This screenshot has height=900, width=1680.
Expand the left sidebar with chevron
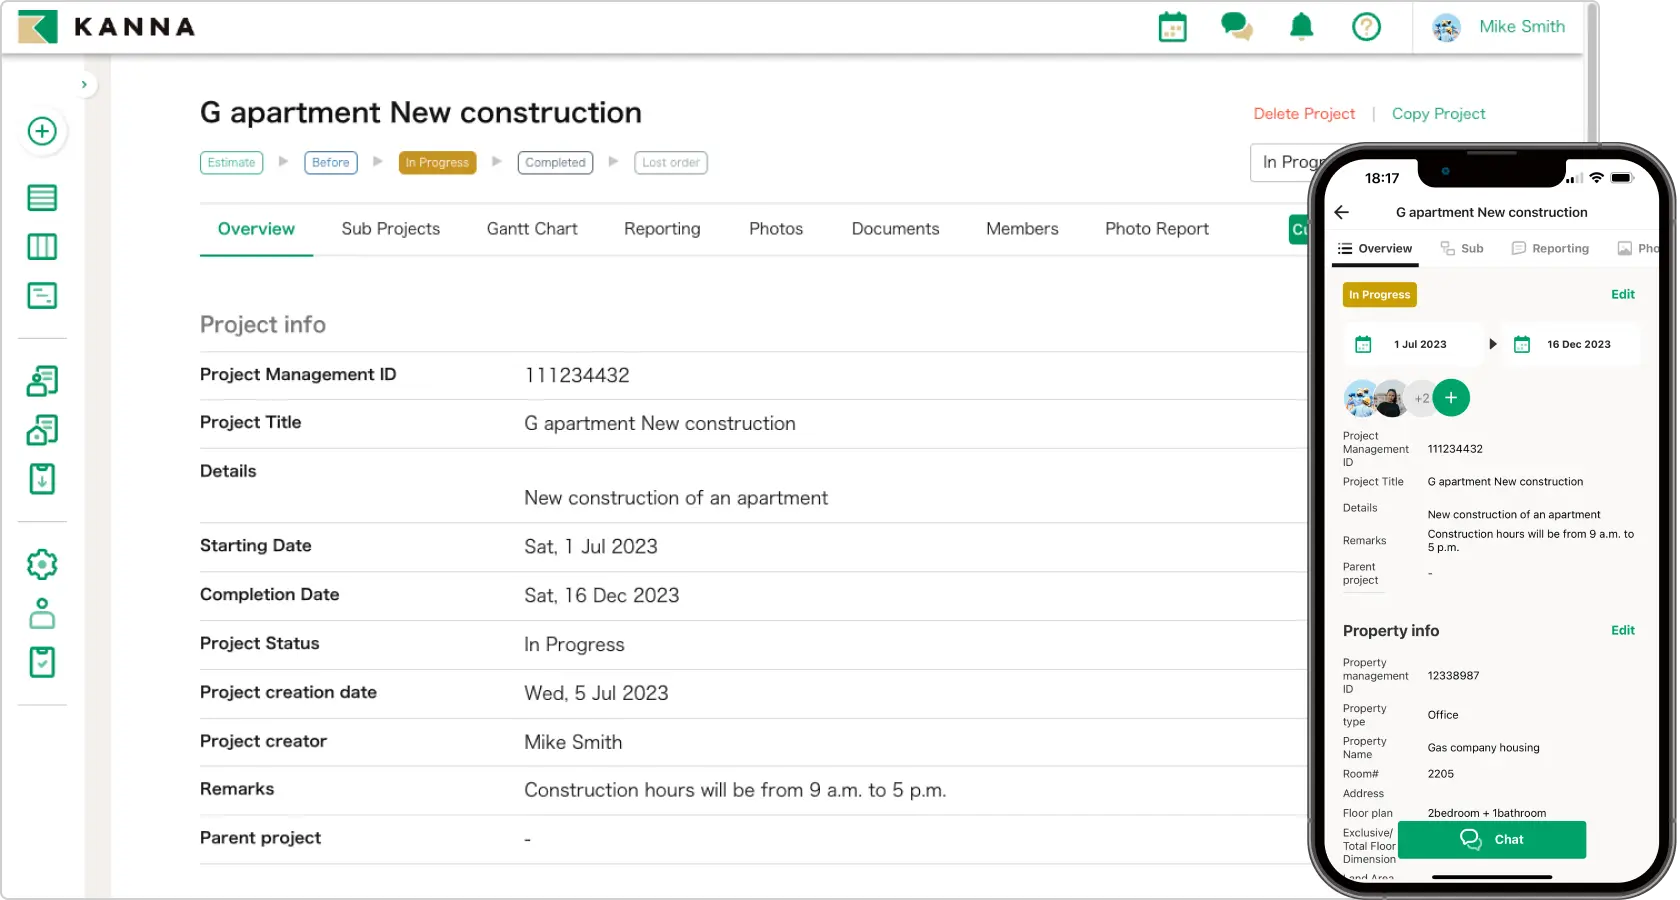[84, 85]
